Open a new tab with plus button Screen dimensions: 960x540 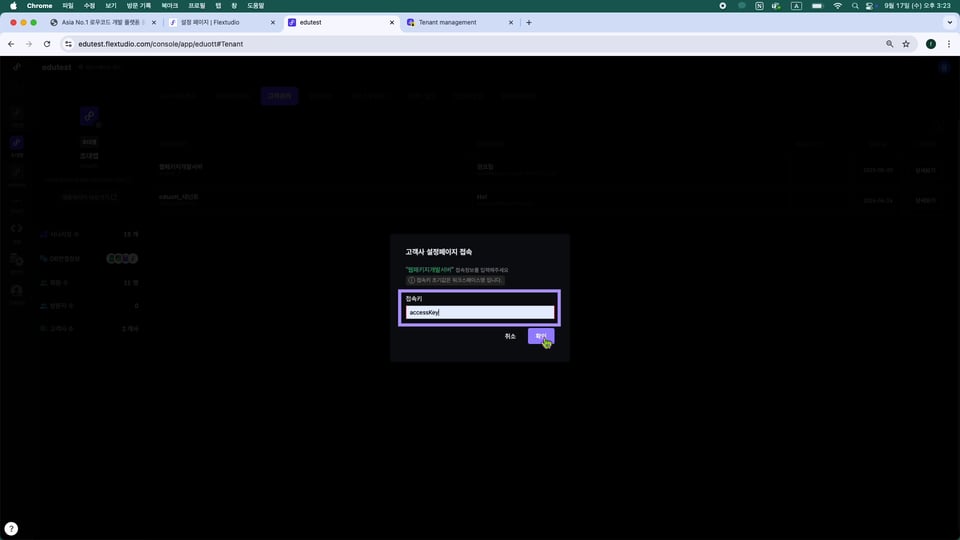coord(529,23)
